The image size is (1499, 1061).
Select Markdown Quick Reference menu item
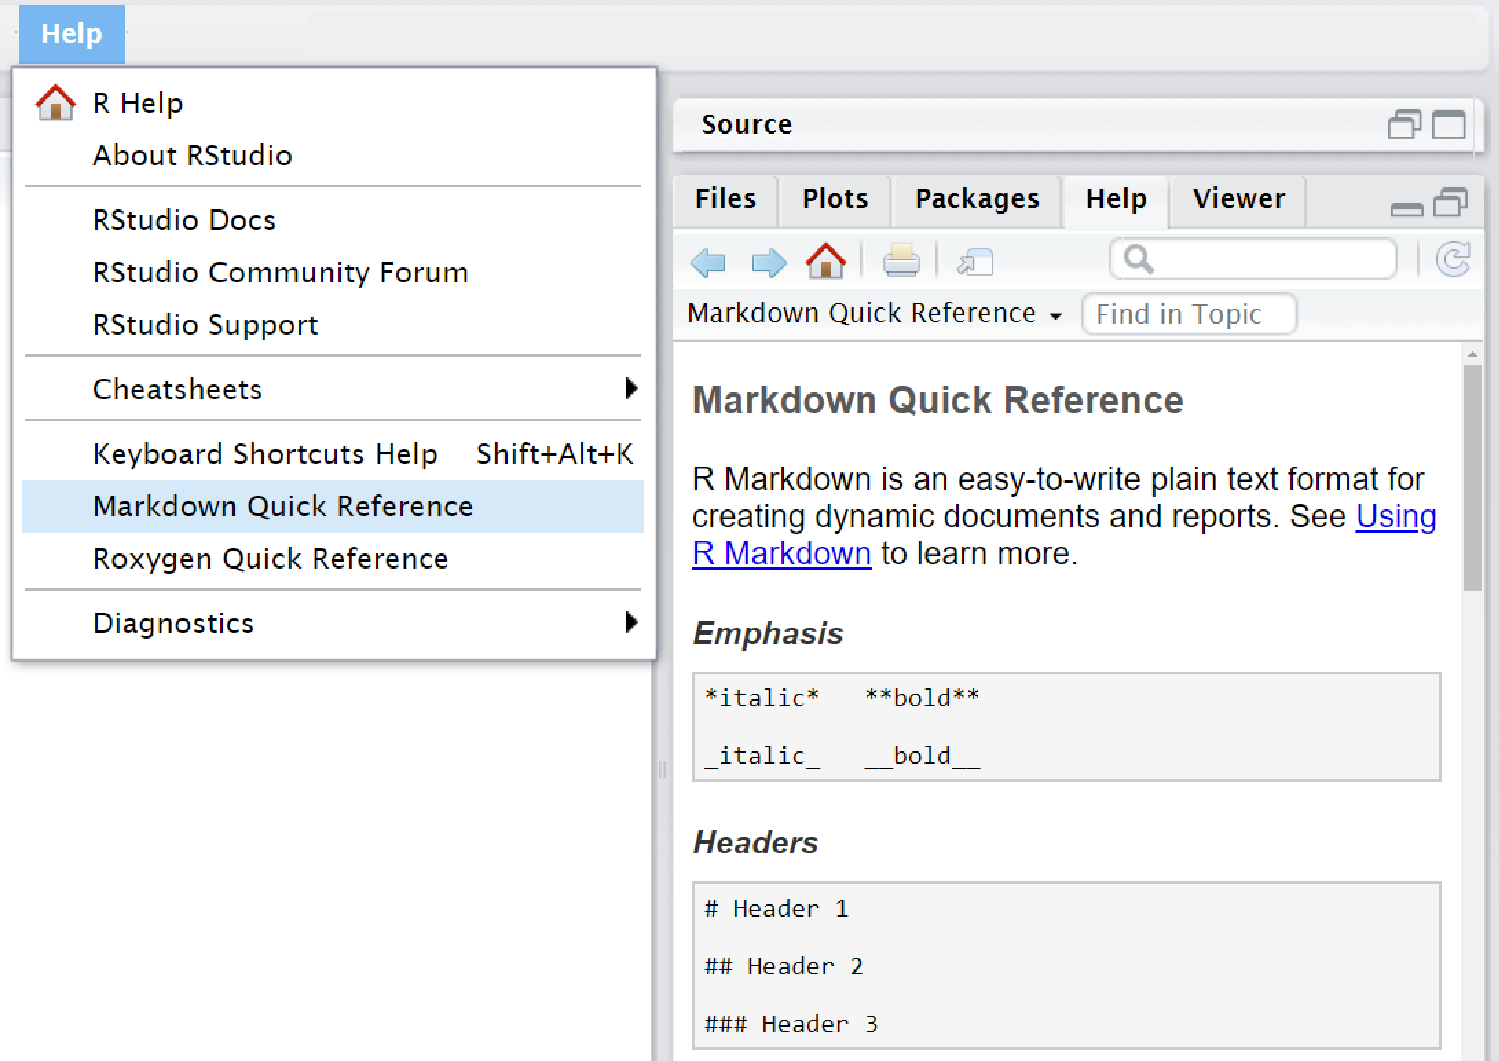pos(333,506)
